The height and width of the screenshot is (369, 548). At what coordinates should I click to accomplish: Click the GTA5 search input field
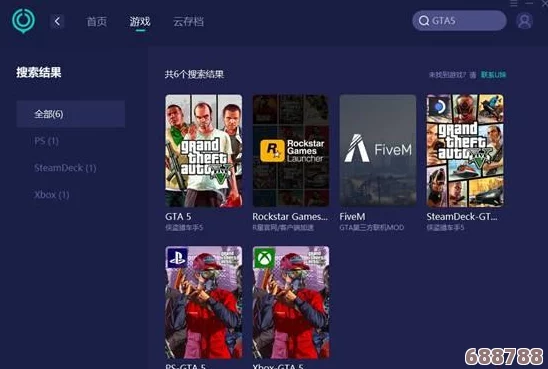coord(459,21)
